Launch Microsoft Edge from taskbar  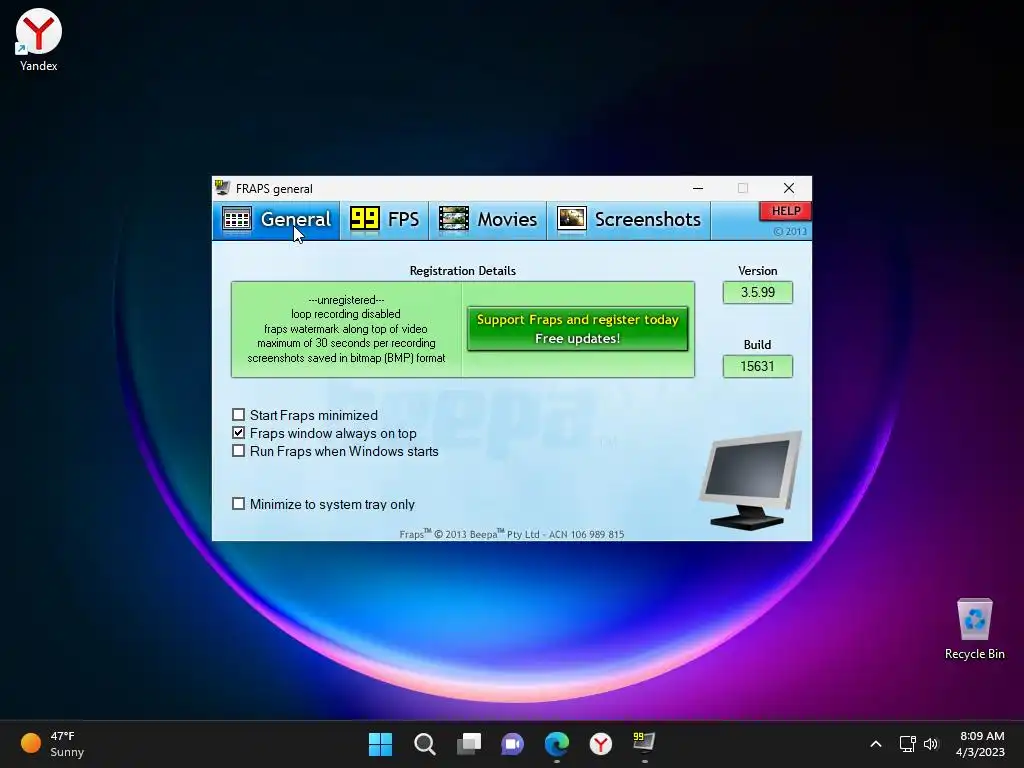click(556, 744)
